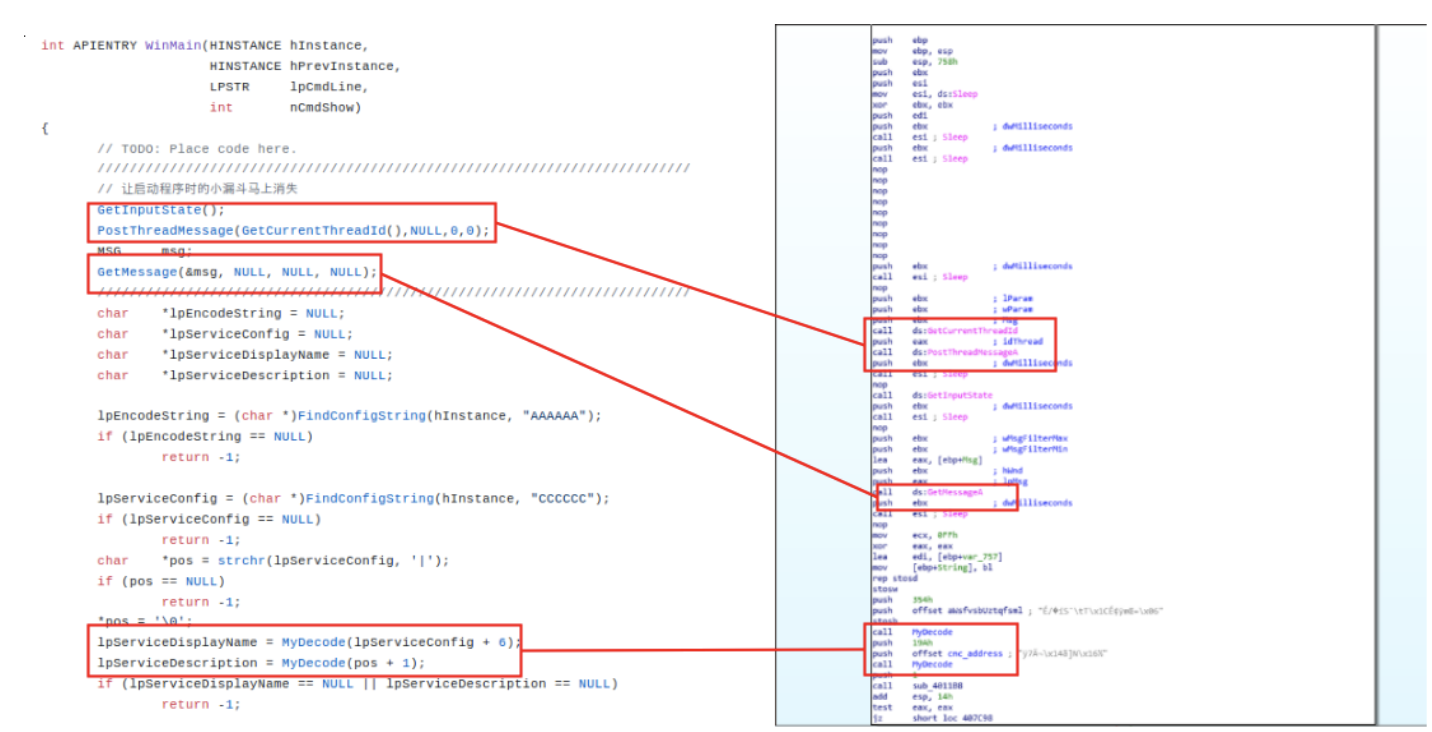Viewport: 1432px width, 732px height.
Task: Click MyDecode(pos + 1) in source
Action: (352, 663)
